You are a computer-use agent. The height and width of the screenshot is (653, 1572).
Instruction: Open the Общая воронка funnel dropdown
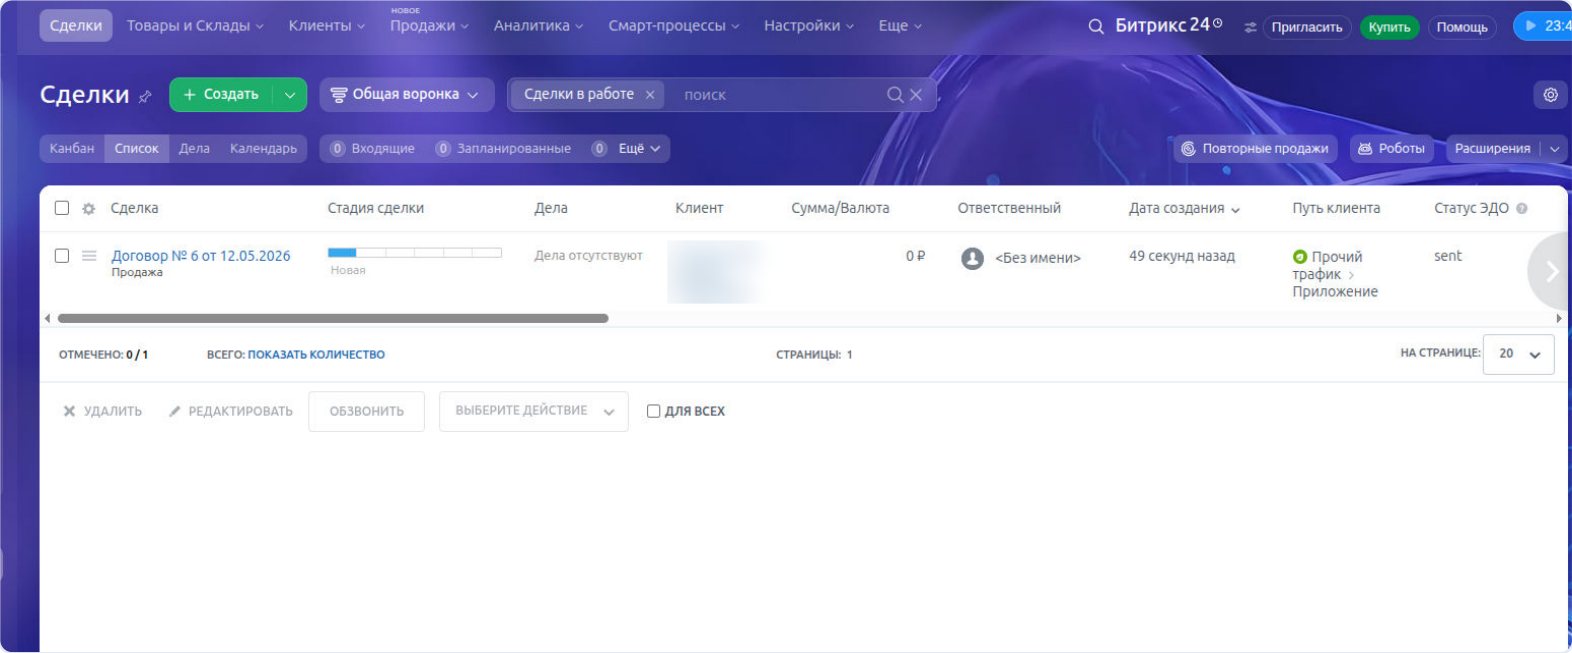[x=406, y=94]
